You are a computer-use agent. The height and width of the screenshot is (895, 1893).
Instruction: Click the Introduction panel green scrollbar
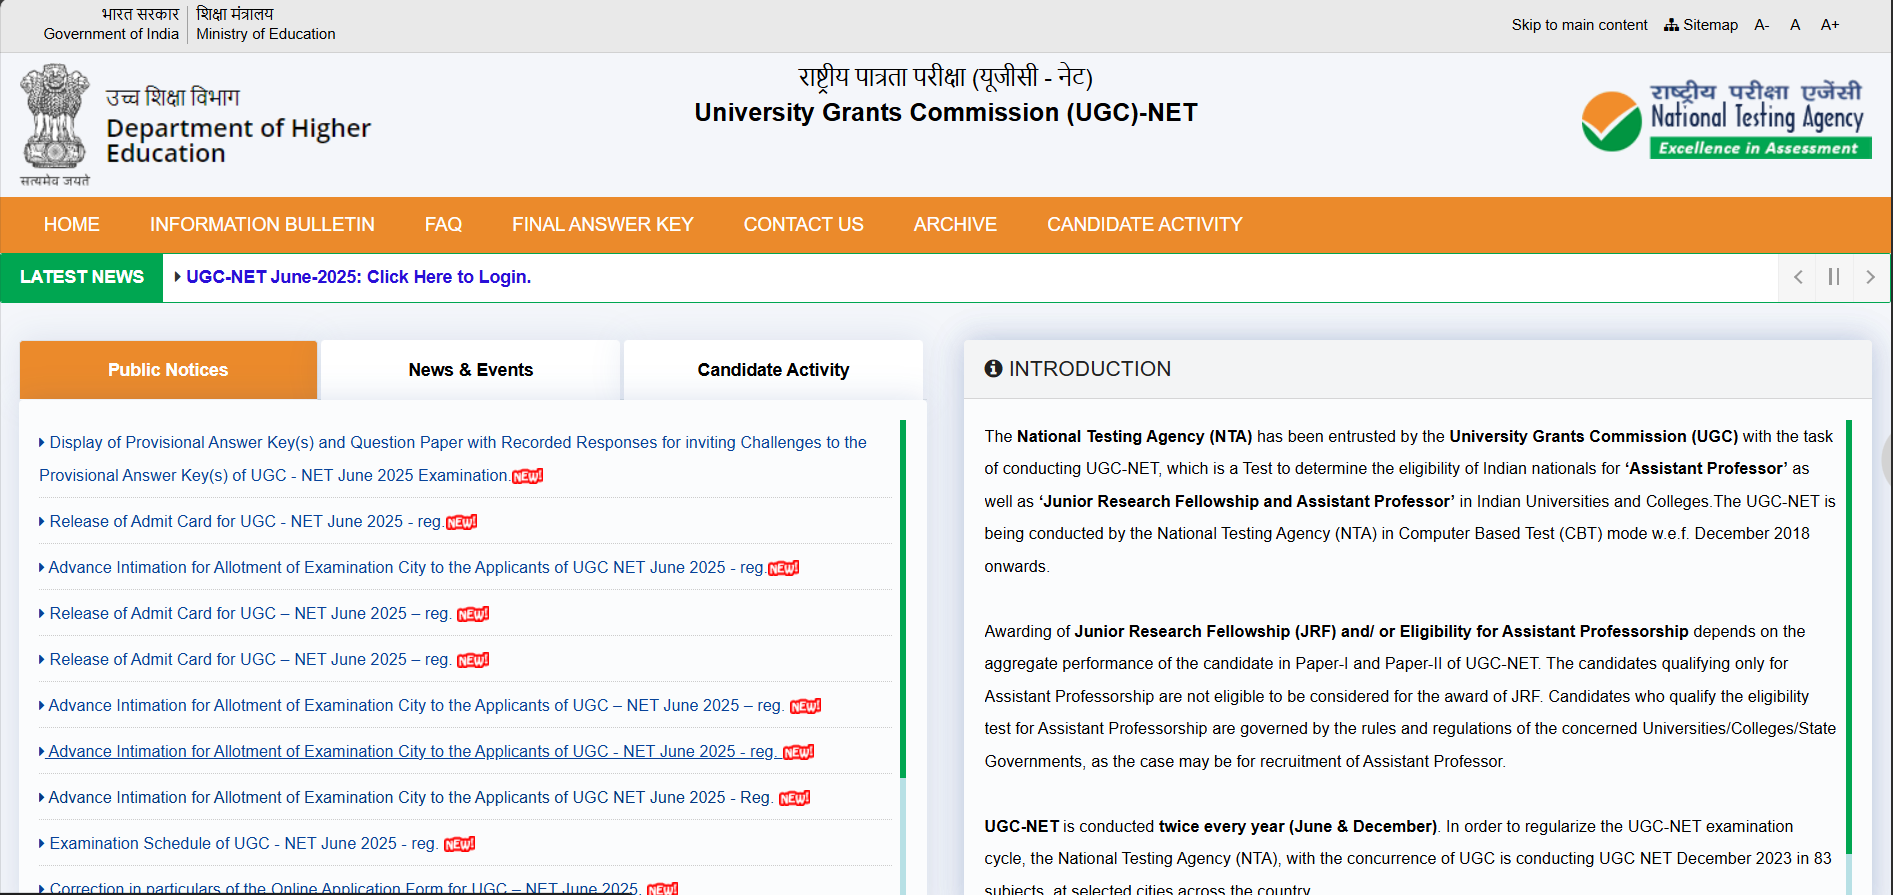[x=1849, y=636]
